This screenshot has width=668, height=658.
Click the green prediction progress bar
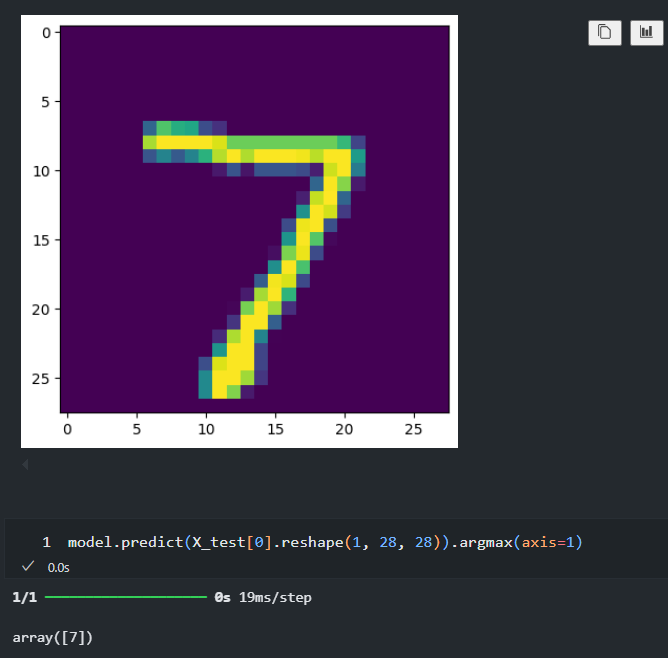pyautogui.click(x=126, y=597)
